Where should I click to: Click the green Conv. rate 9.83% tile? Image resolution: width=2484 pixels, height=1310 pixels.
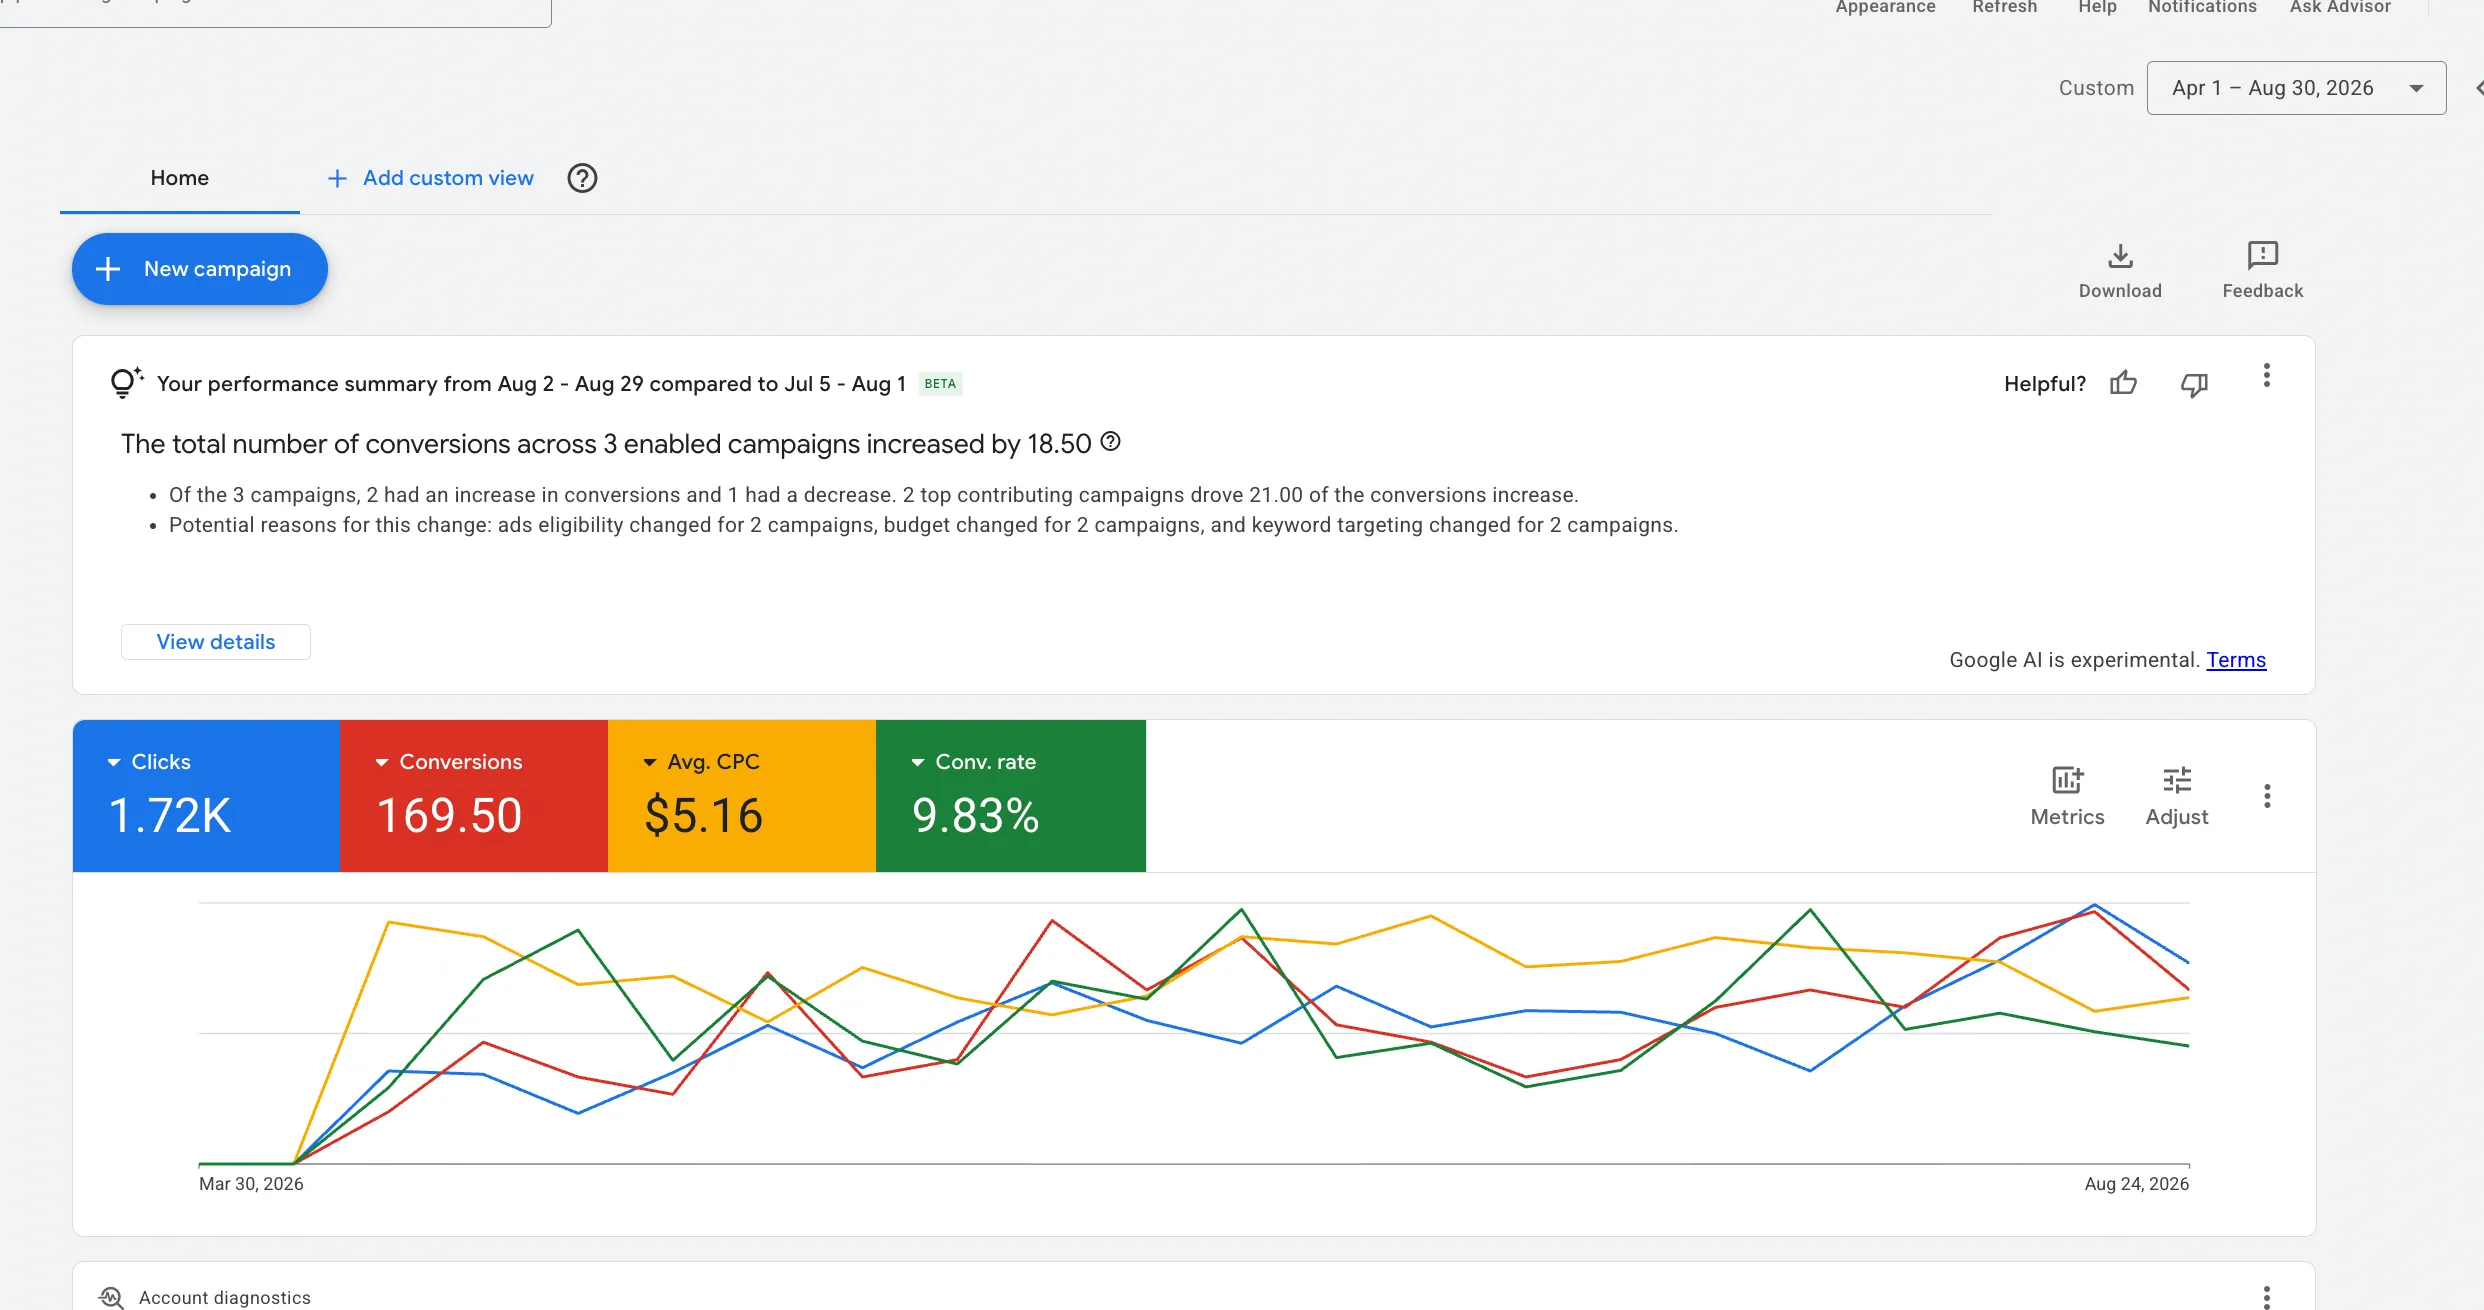[x=1011, y=796]
